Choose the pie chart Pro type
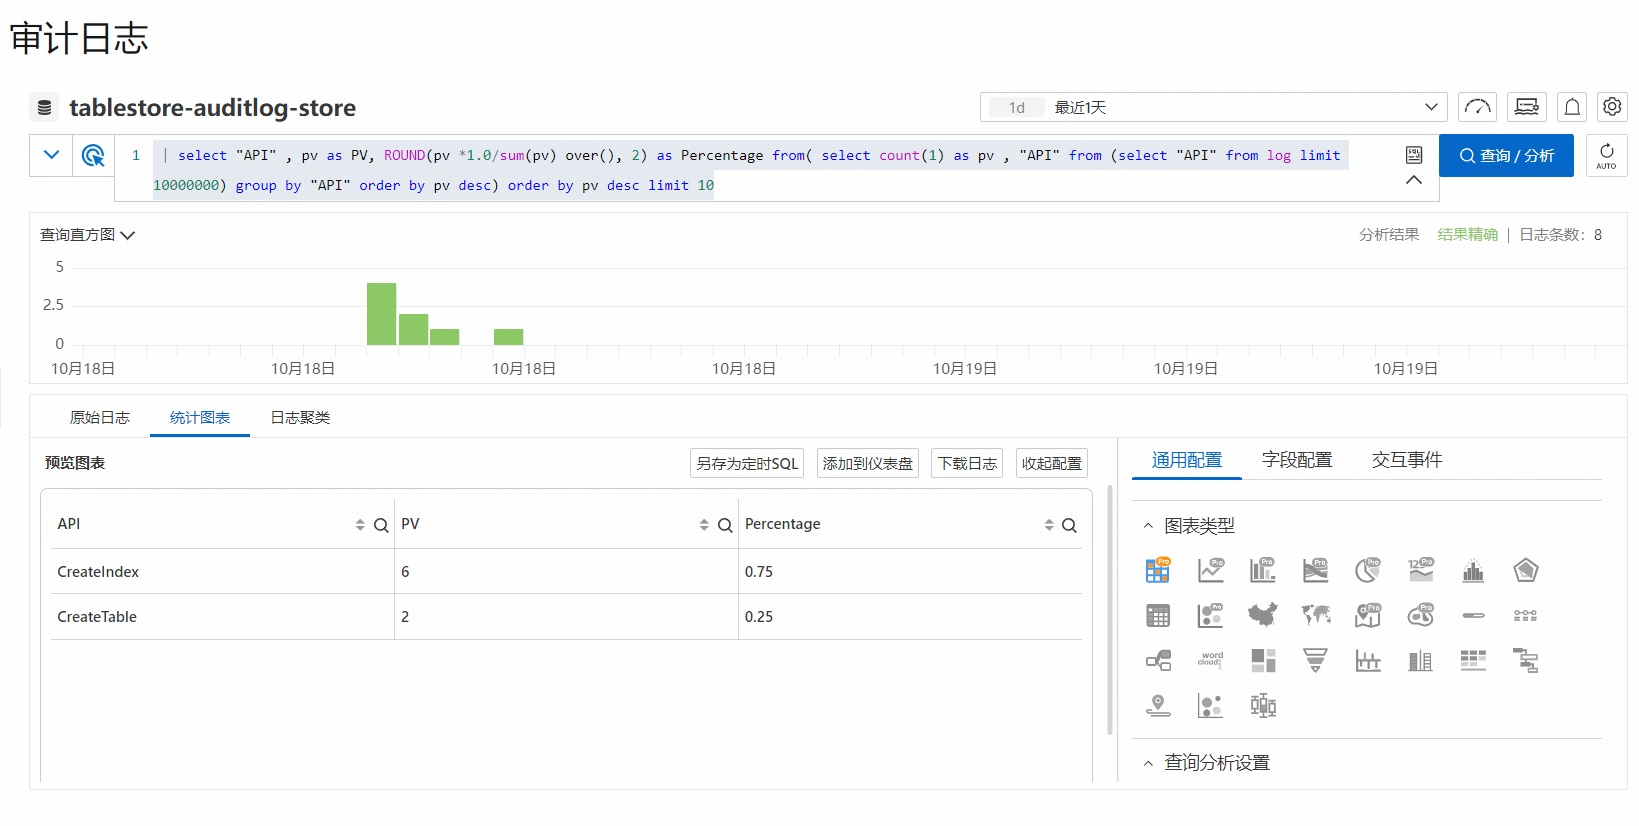Screen dimensions: 1639x826 pyautogui.click(x=1368, y=570)
